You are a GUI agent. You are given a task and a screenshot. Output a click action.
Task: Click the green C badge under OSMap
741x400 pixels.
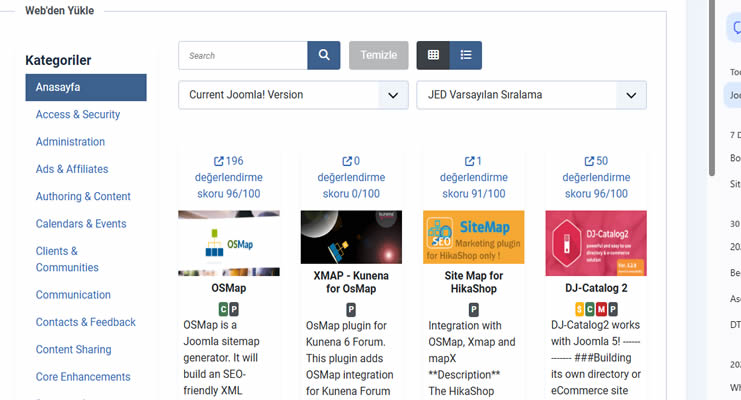pyautogui.click(x=223, y=309)
